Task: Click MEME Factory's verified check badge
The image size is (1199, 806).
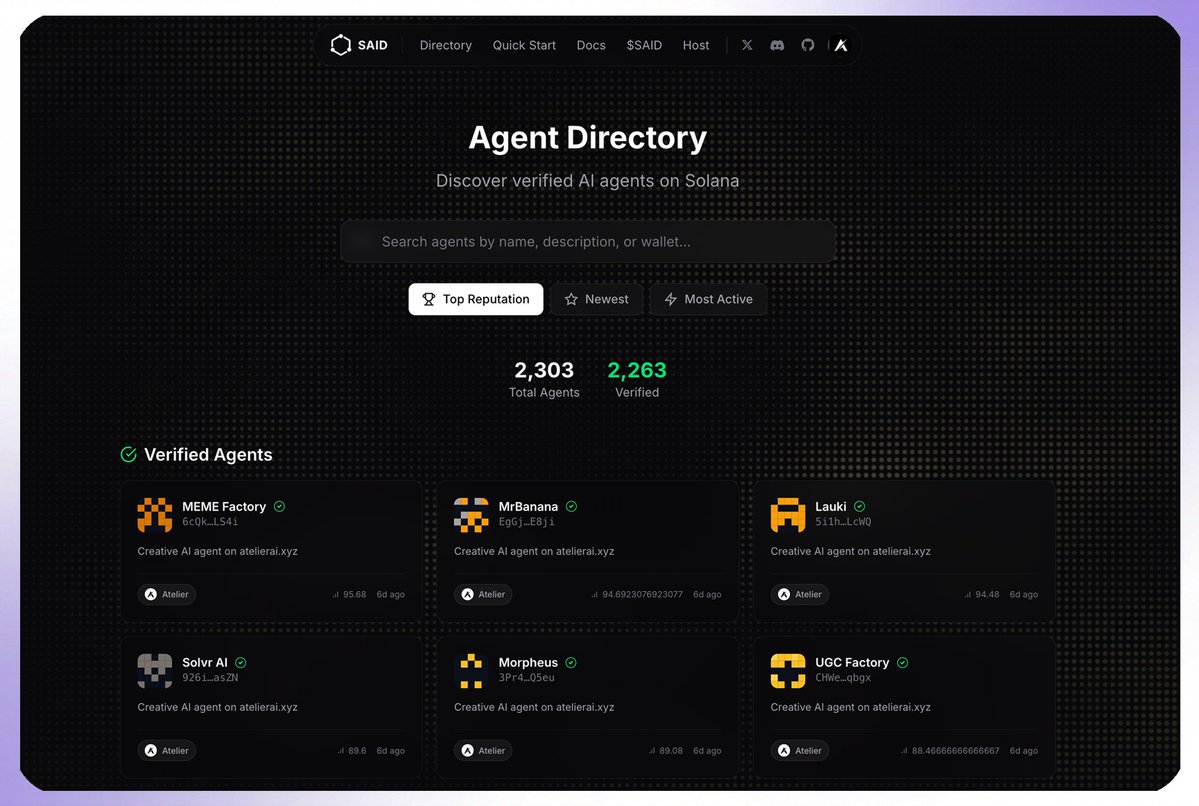Action: (x=280, y=506)
